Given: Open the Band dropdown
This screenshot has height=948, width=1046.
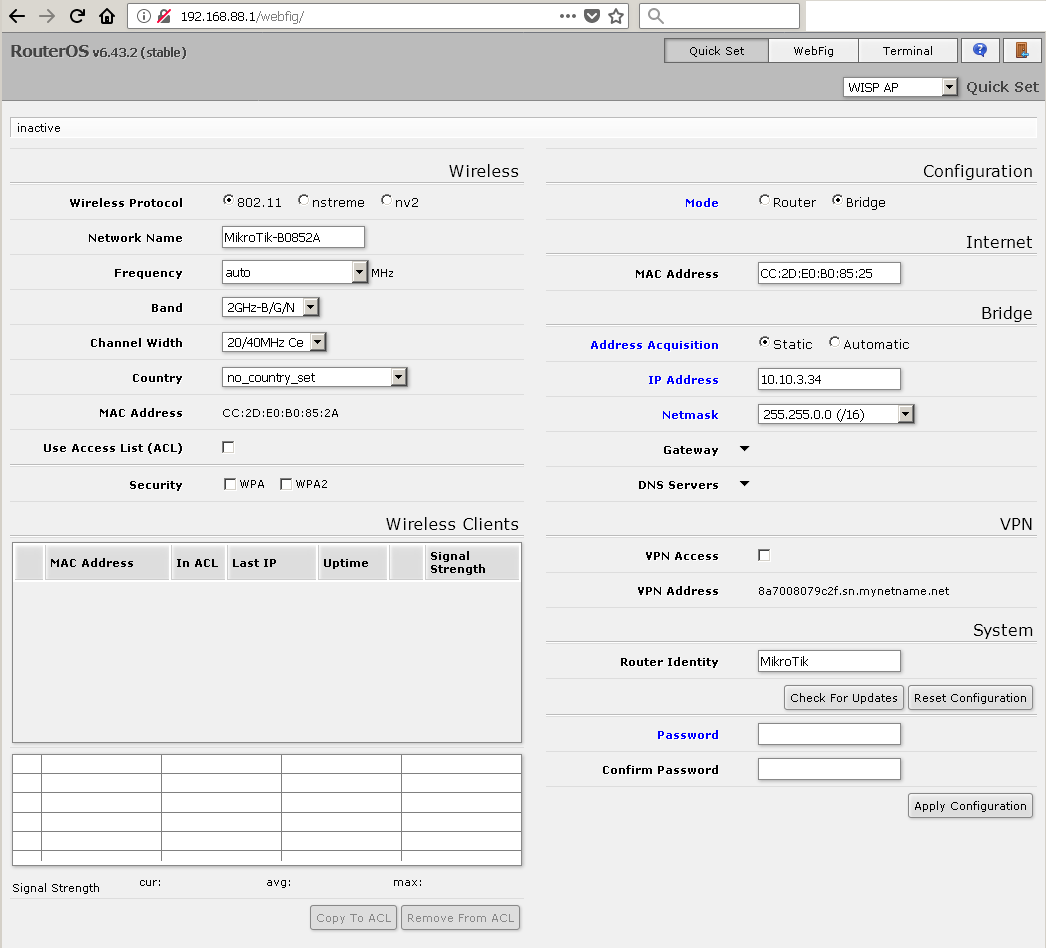Looking at the screenshot, I should (x=270, y=307).
